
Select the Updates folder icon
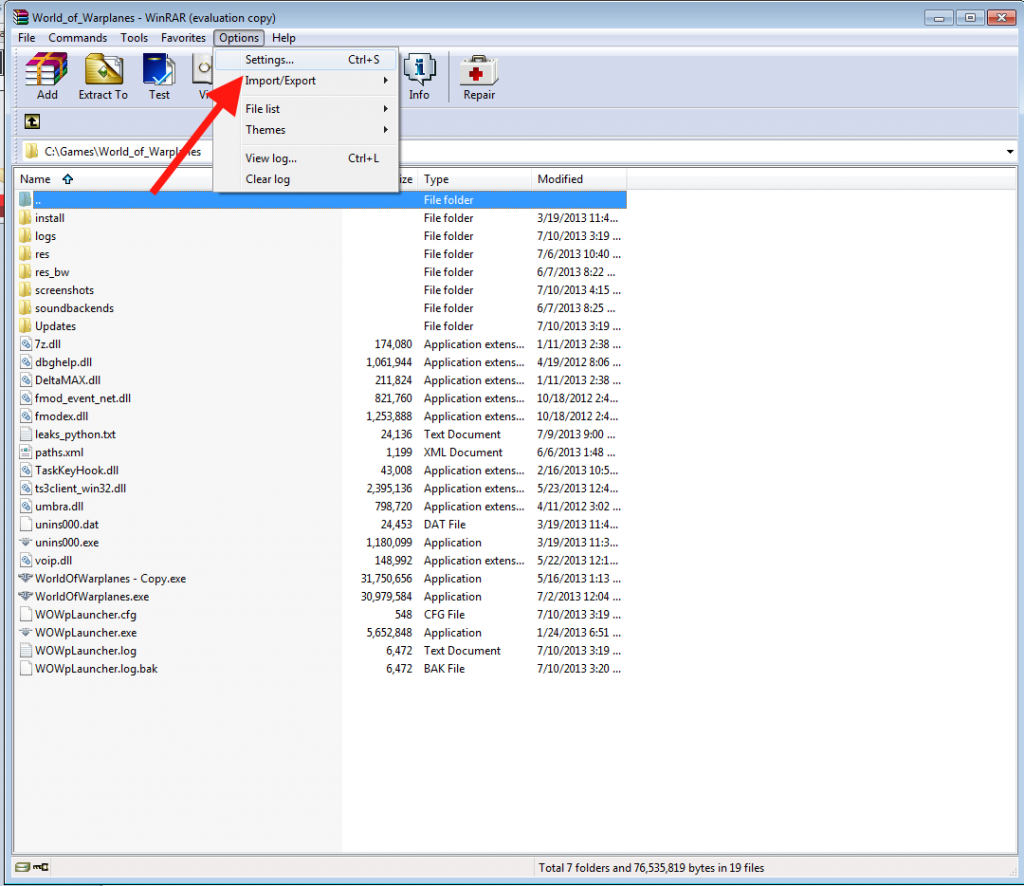(25, 326)
